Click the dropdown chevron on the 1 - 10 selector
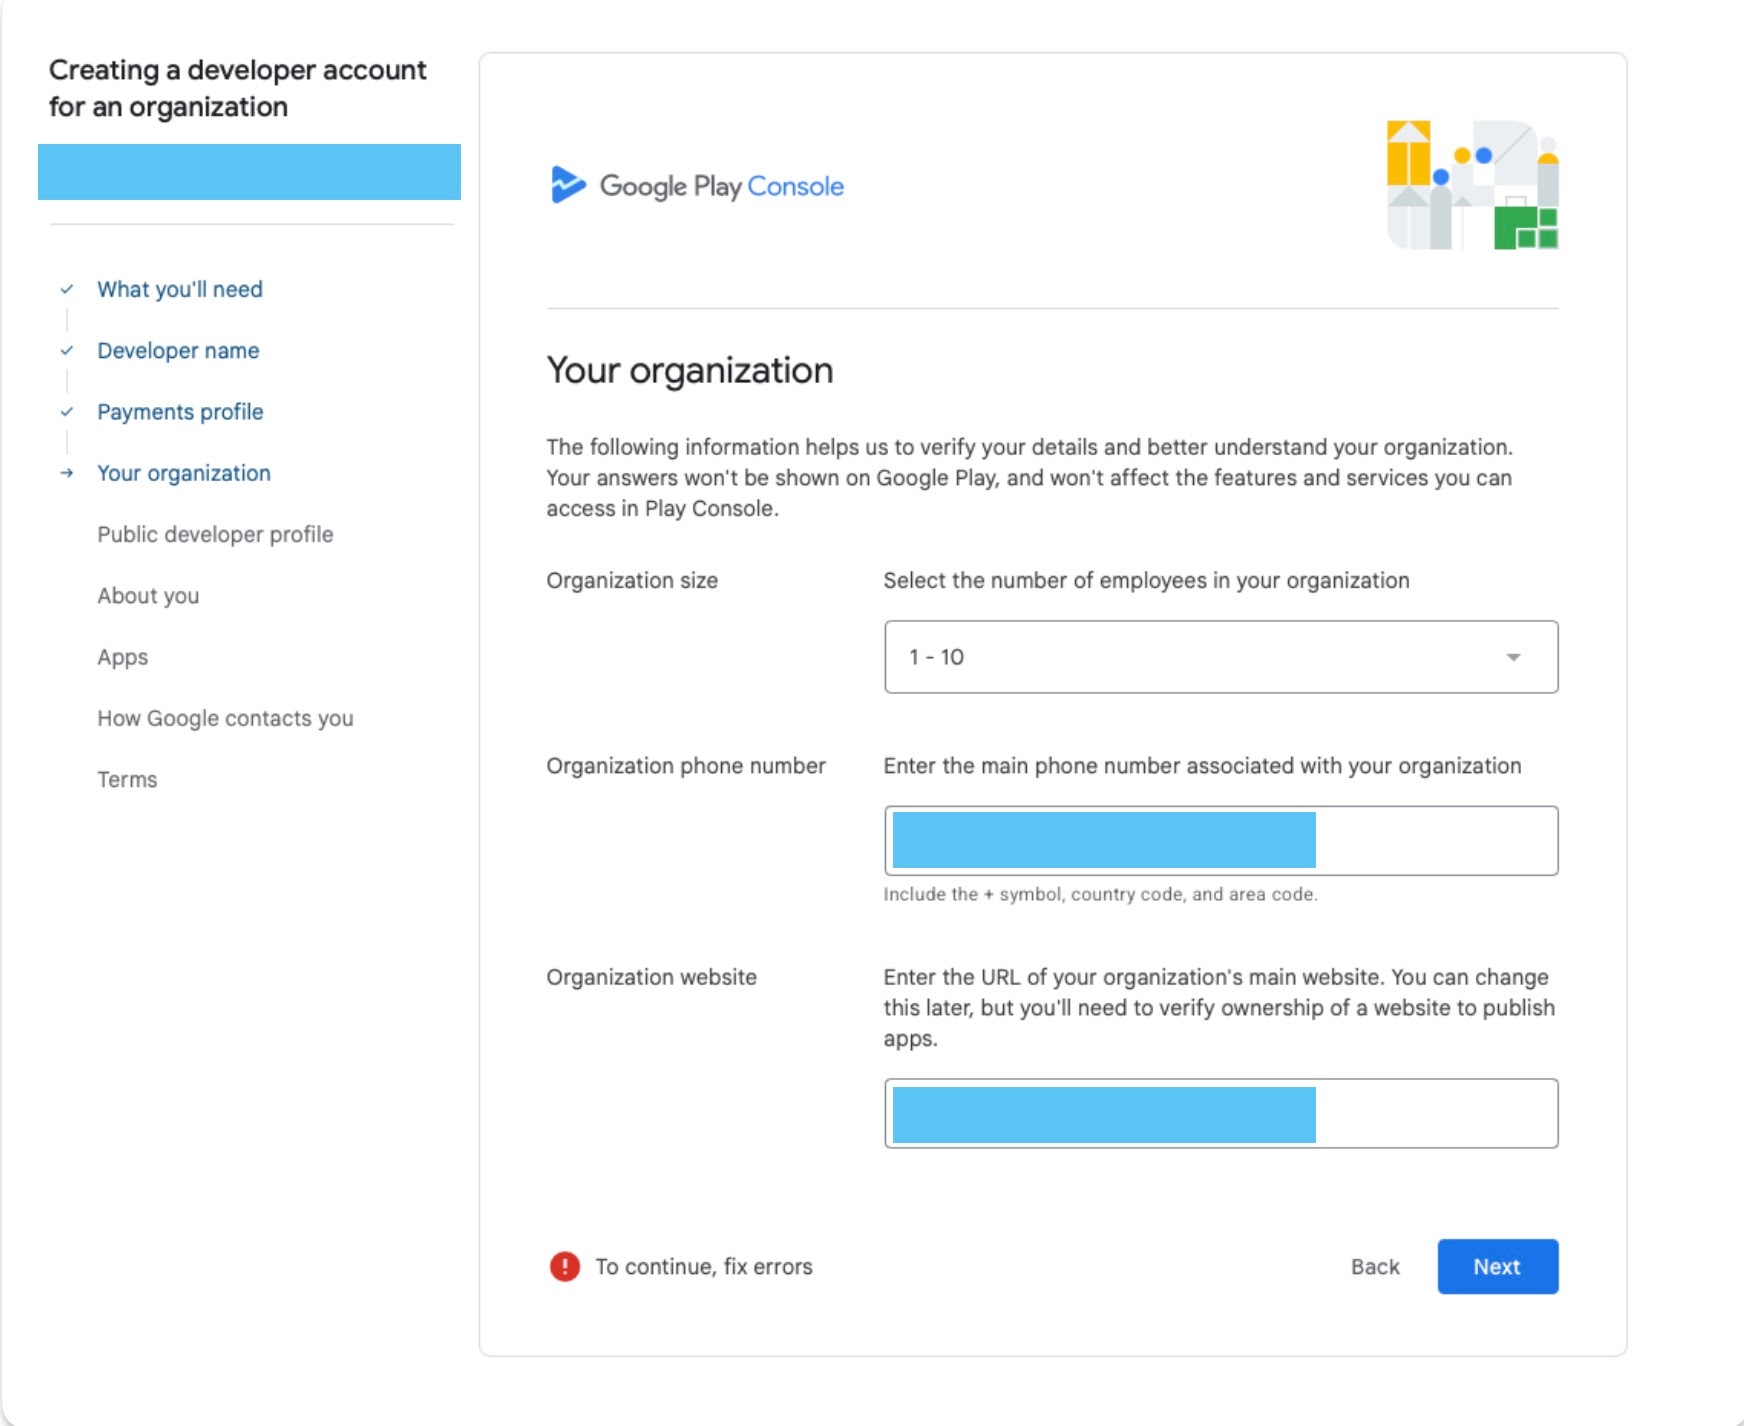This screenshot has width=1744, height=1426. [x=1515, y=657]
